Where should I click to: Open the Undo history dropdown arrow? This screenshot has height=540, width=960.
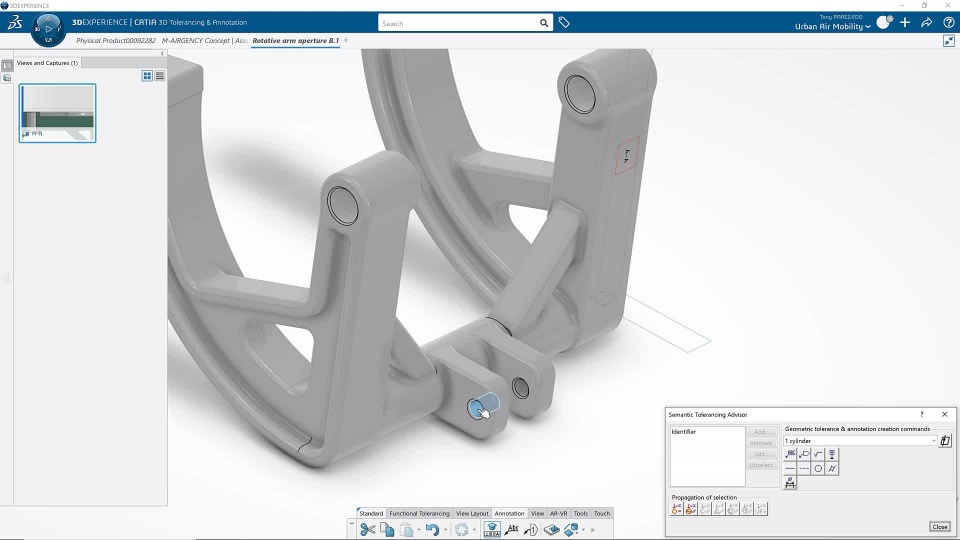point(445,530)
